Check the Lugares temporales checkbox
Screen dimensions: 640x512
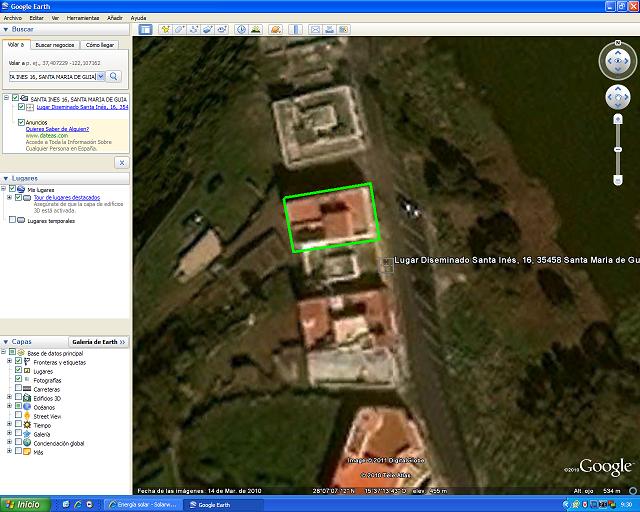point(12,220)
